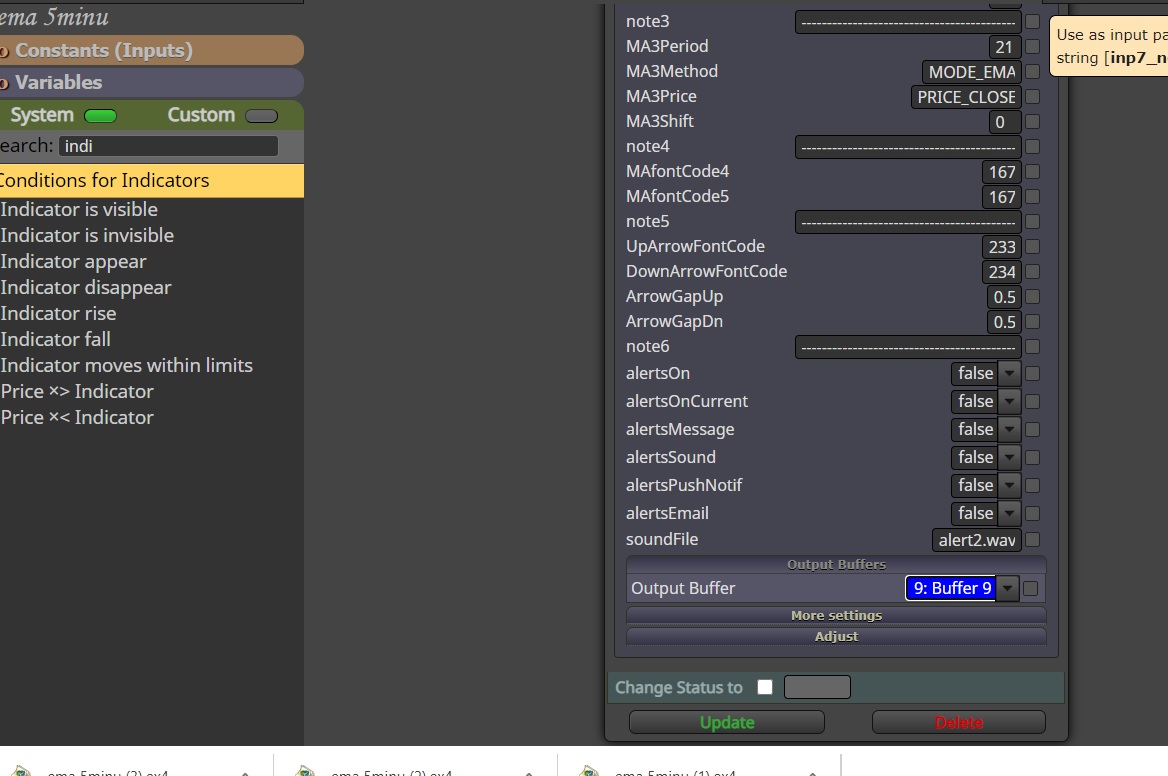
Task: Edit the MAfontCode4 value 167
Action: click(1002, 172)
